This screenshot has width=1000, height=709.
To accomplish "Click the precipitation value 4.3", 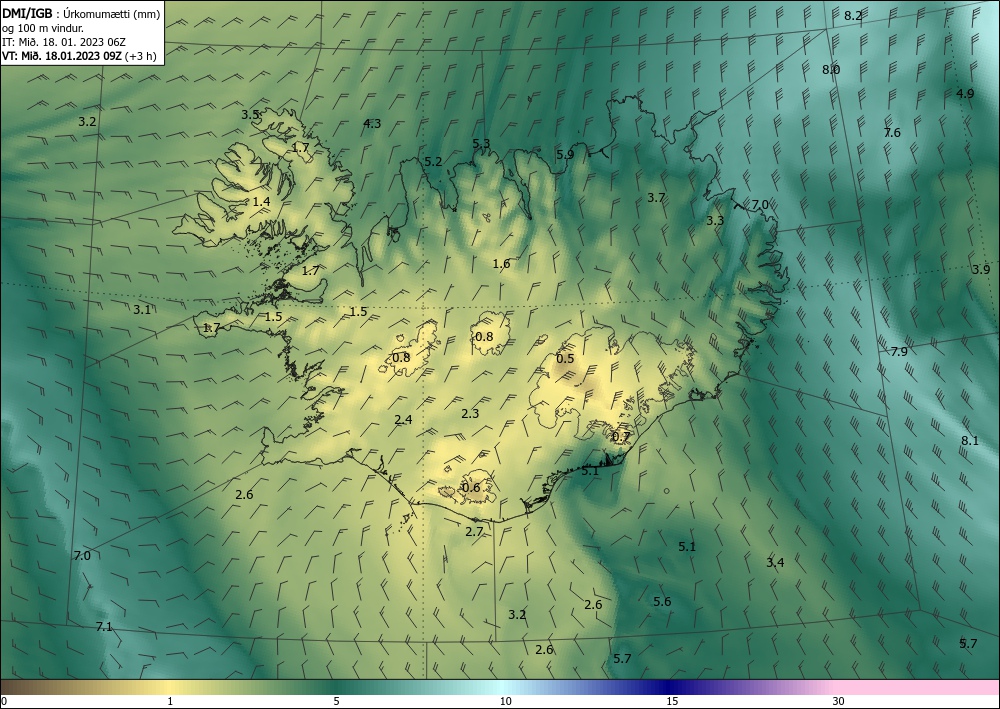I will pos(372,124).
